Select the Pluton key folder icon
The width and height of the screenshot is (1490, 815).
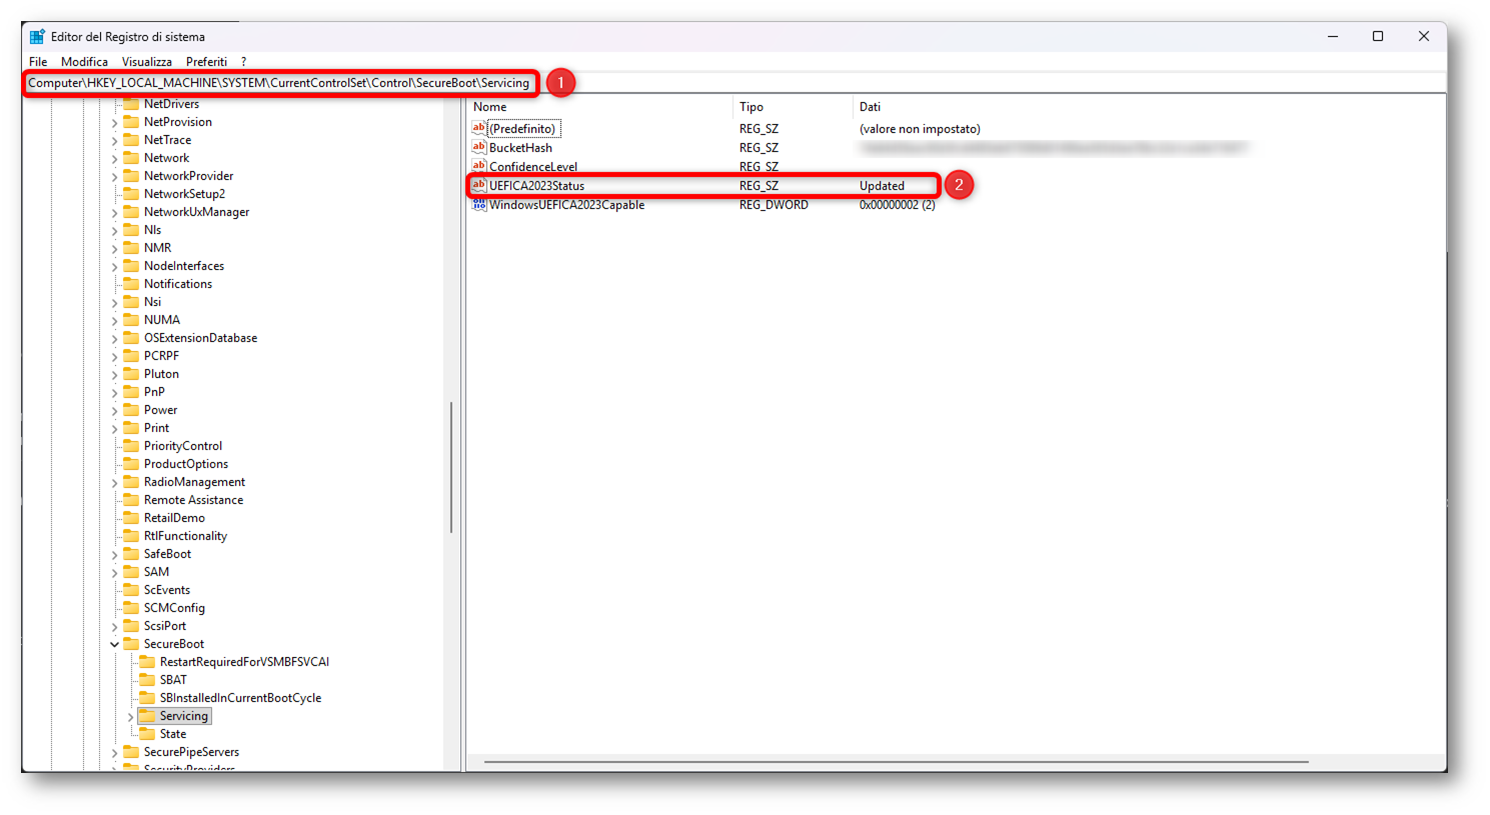point(131,374)
